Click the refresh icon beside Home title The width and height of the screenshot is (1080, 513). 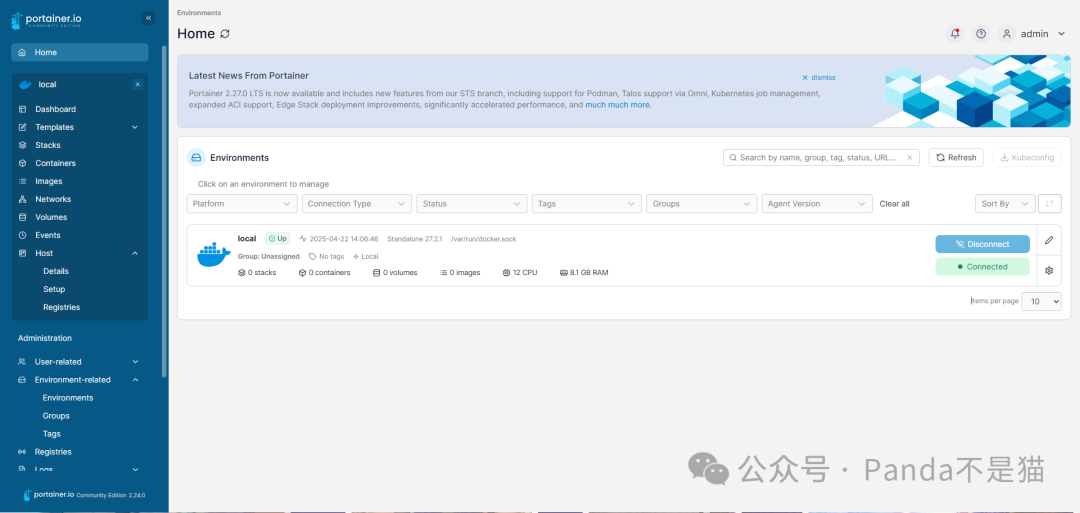[225, 34]
